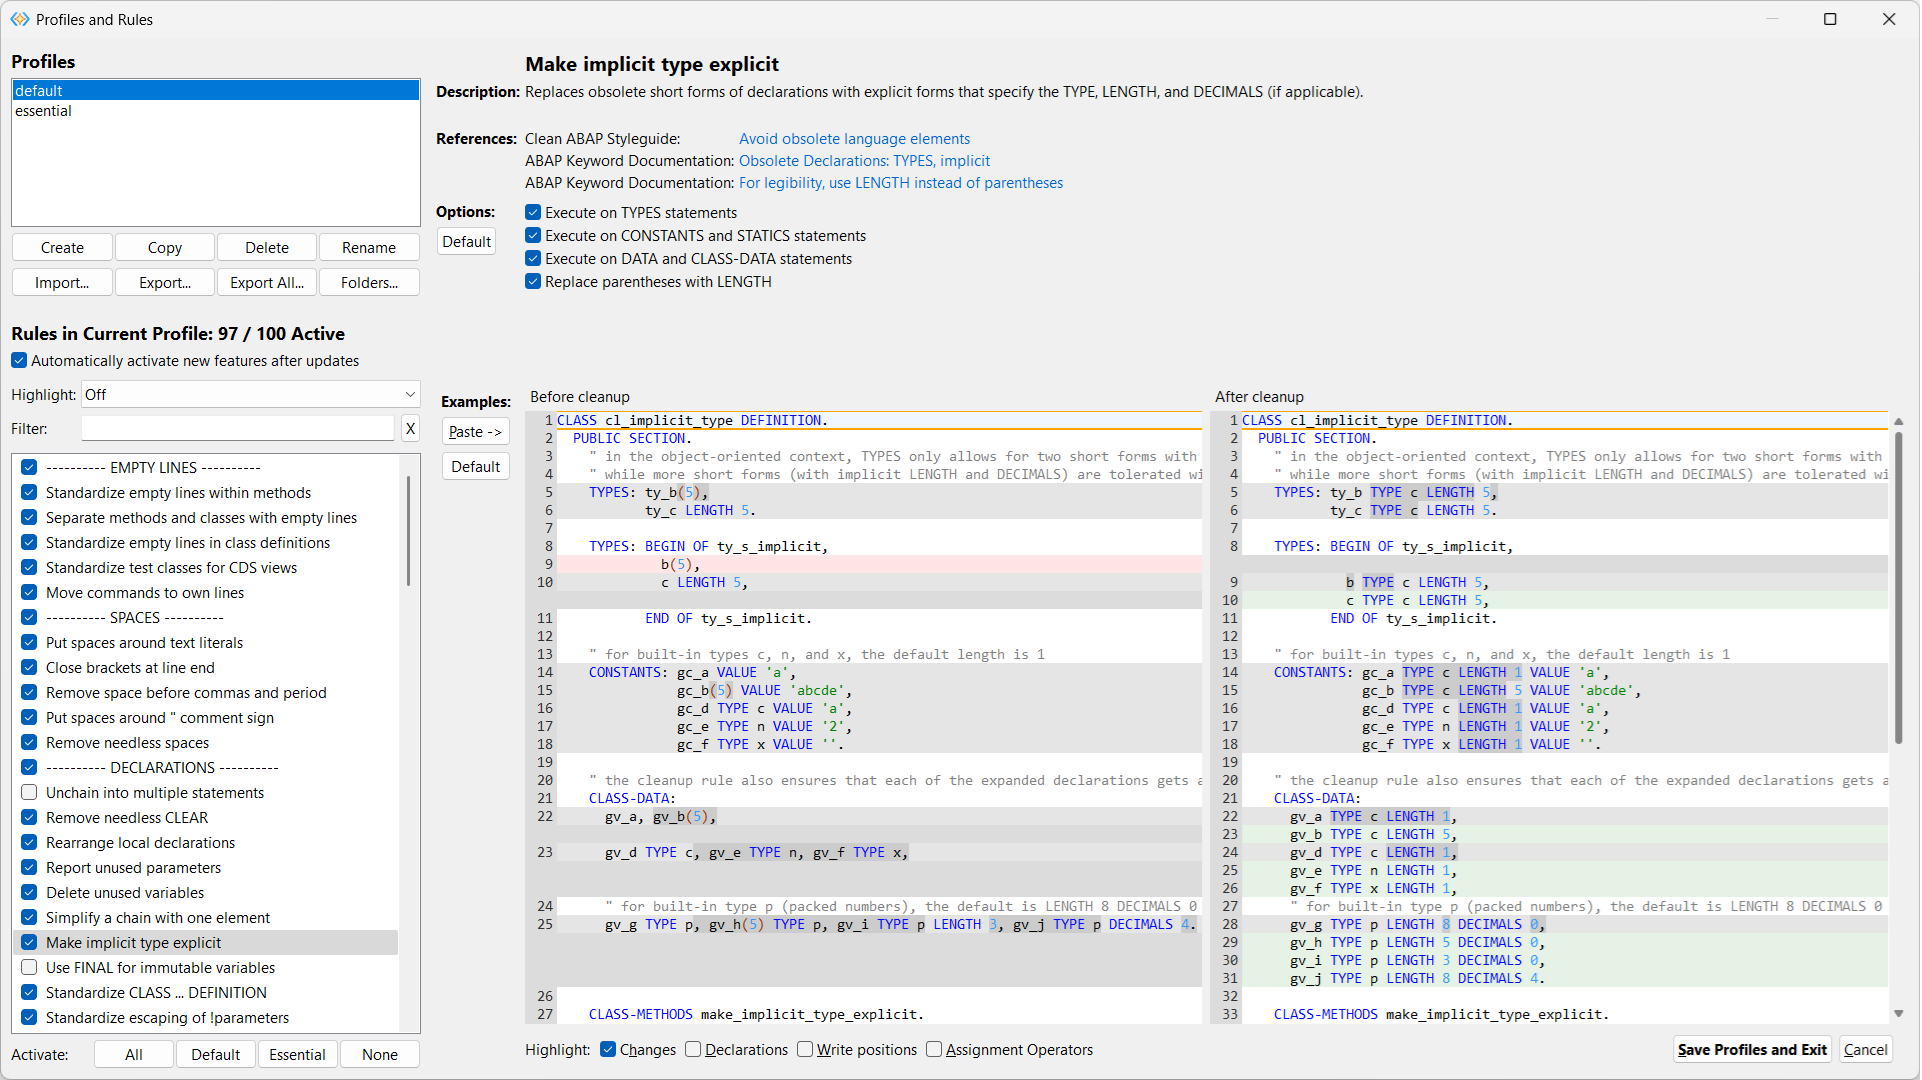Click the rules list vertical scrollbar
The width and height of the screenshot is (1922, 1080).
[x=409, y=531]
